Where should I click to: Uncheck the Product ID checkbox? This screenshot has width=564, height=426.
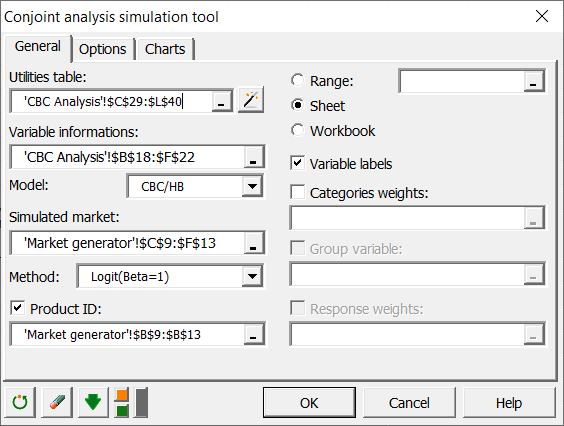tap(18, 308)
